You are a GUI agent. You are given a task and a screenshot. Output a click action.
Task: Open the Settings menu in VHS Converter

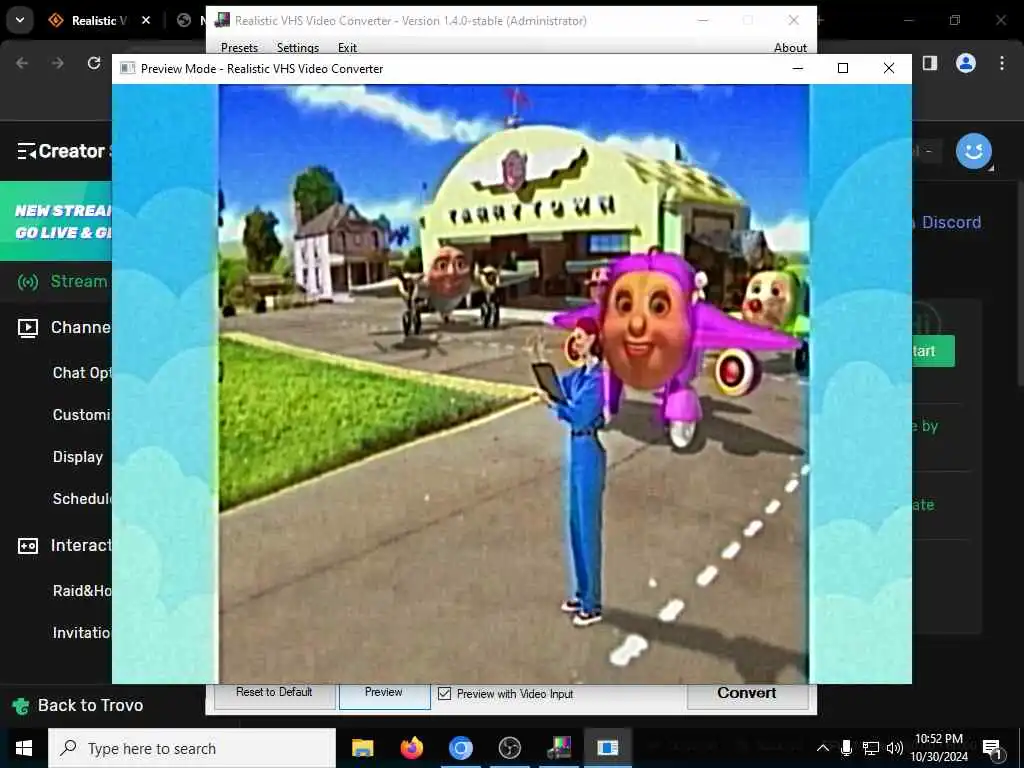pos(298,47)
